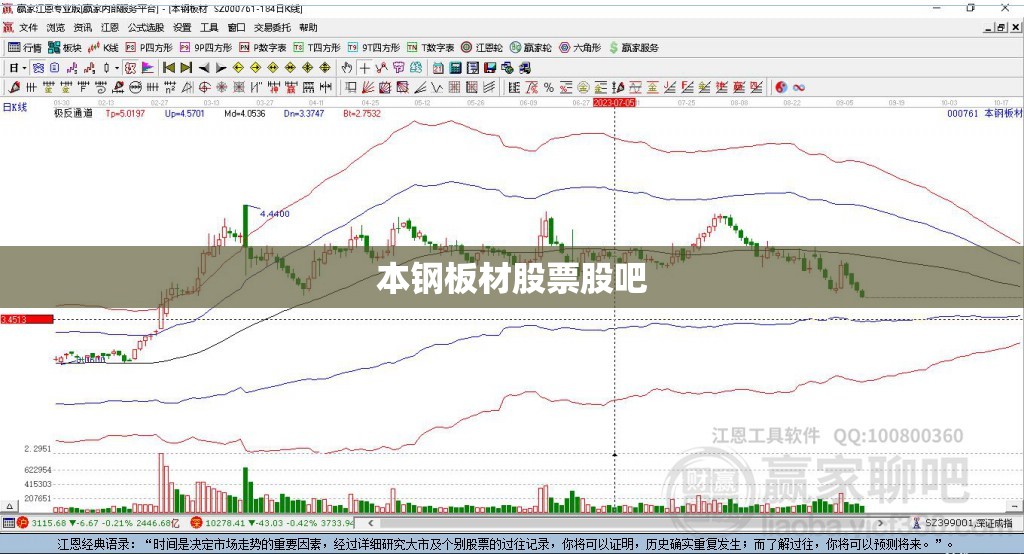Open the 交易委托 menu
Viewport: 1024px width, 554px height.
[x=272, y=27]
